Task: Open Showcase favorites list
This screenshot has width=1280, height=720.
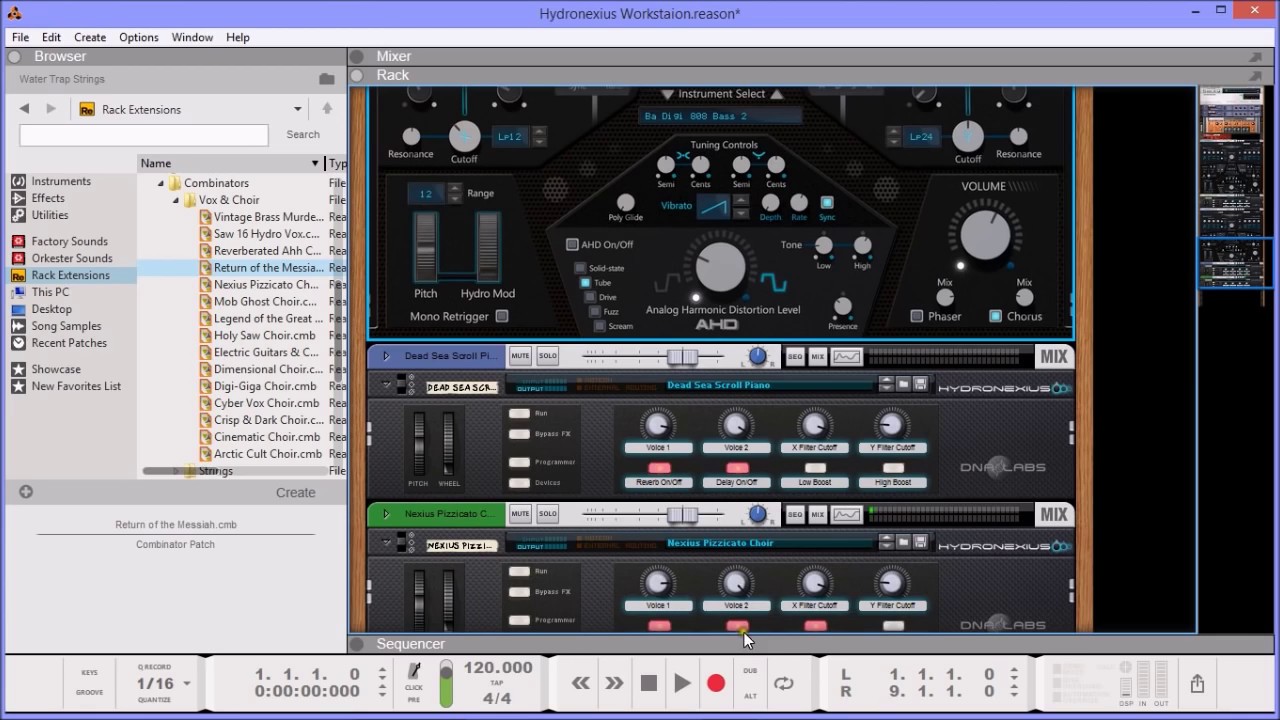Action: tap(56, 369)
